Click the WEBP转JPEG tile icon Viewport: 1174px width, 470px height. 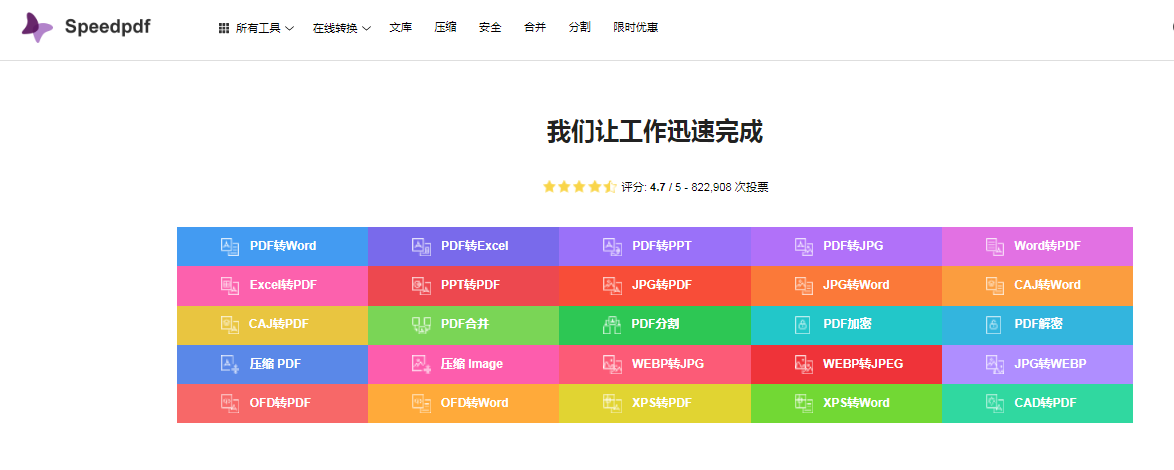point(804,364)
